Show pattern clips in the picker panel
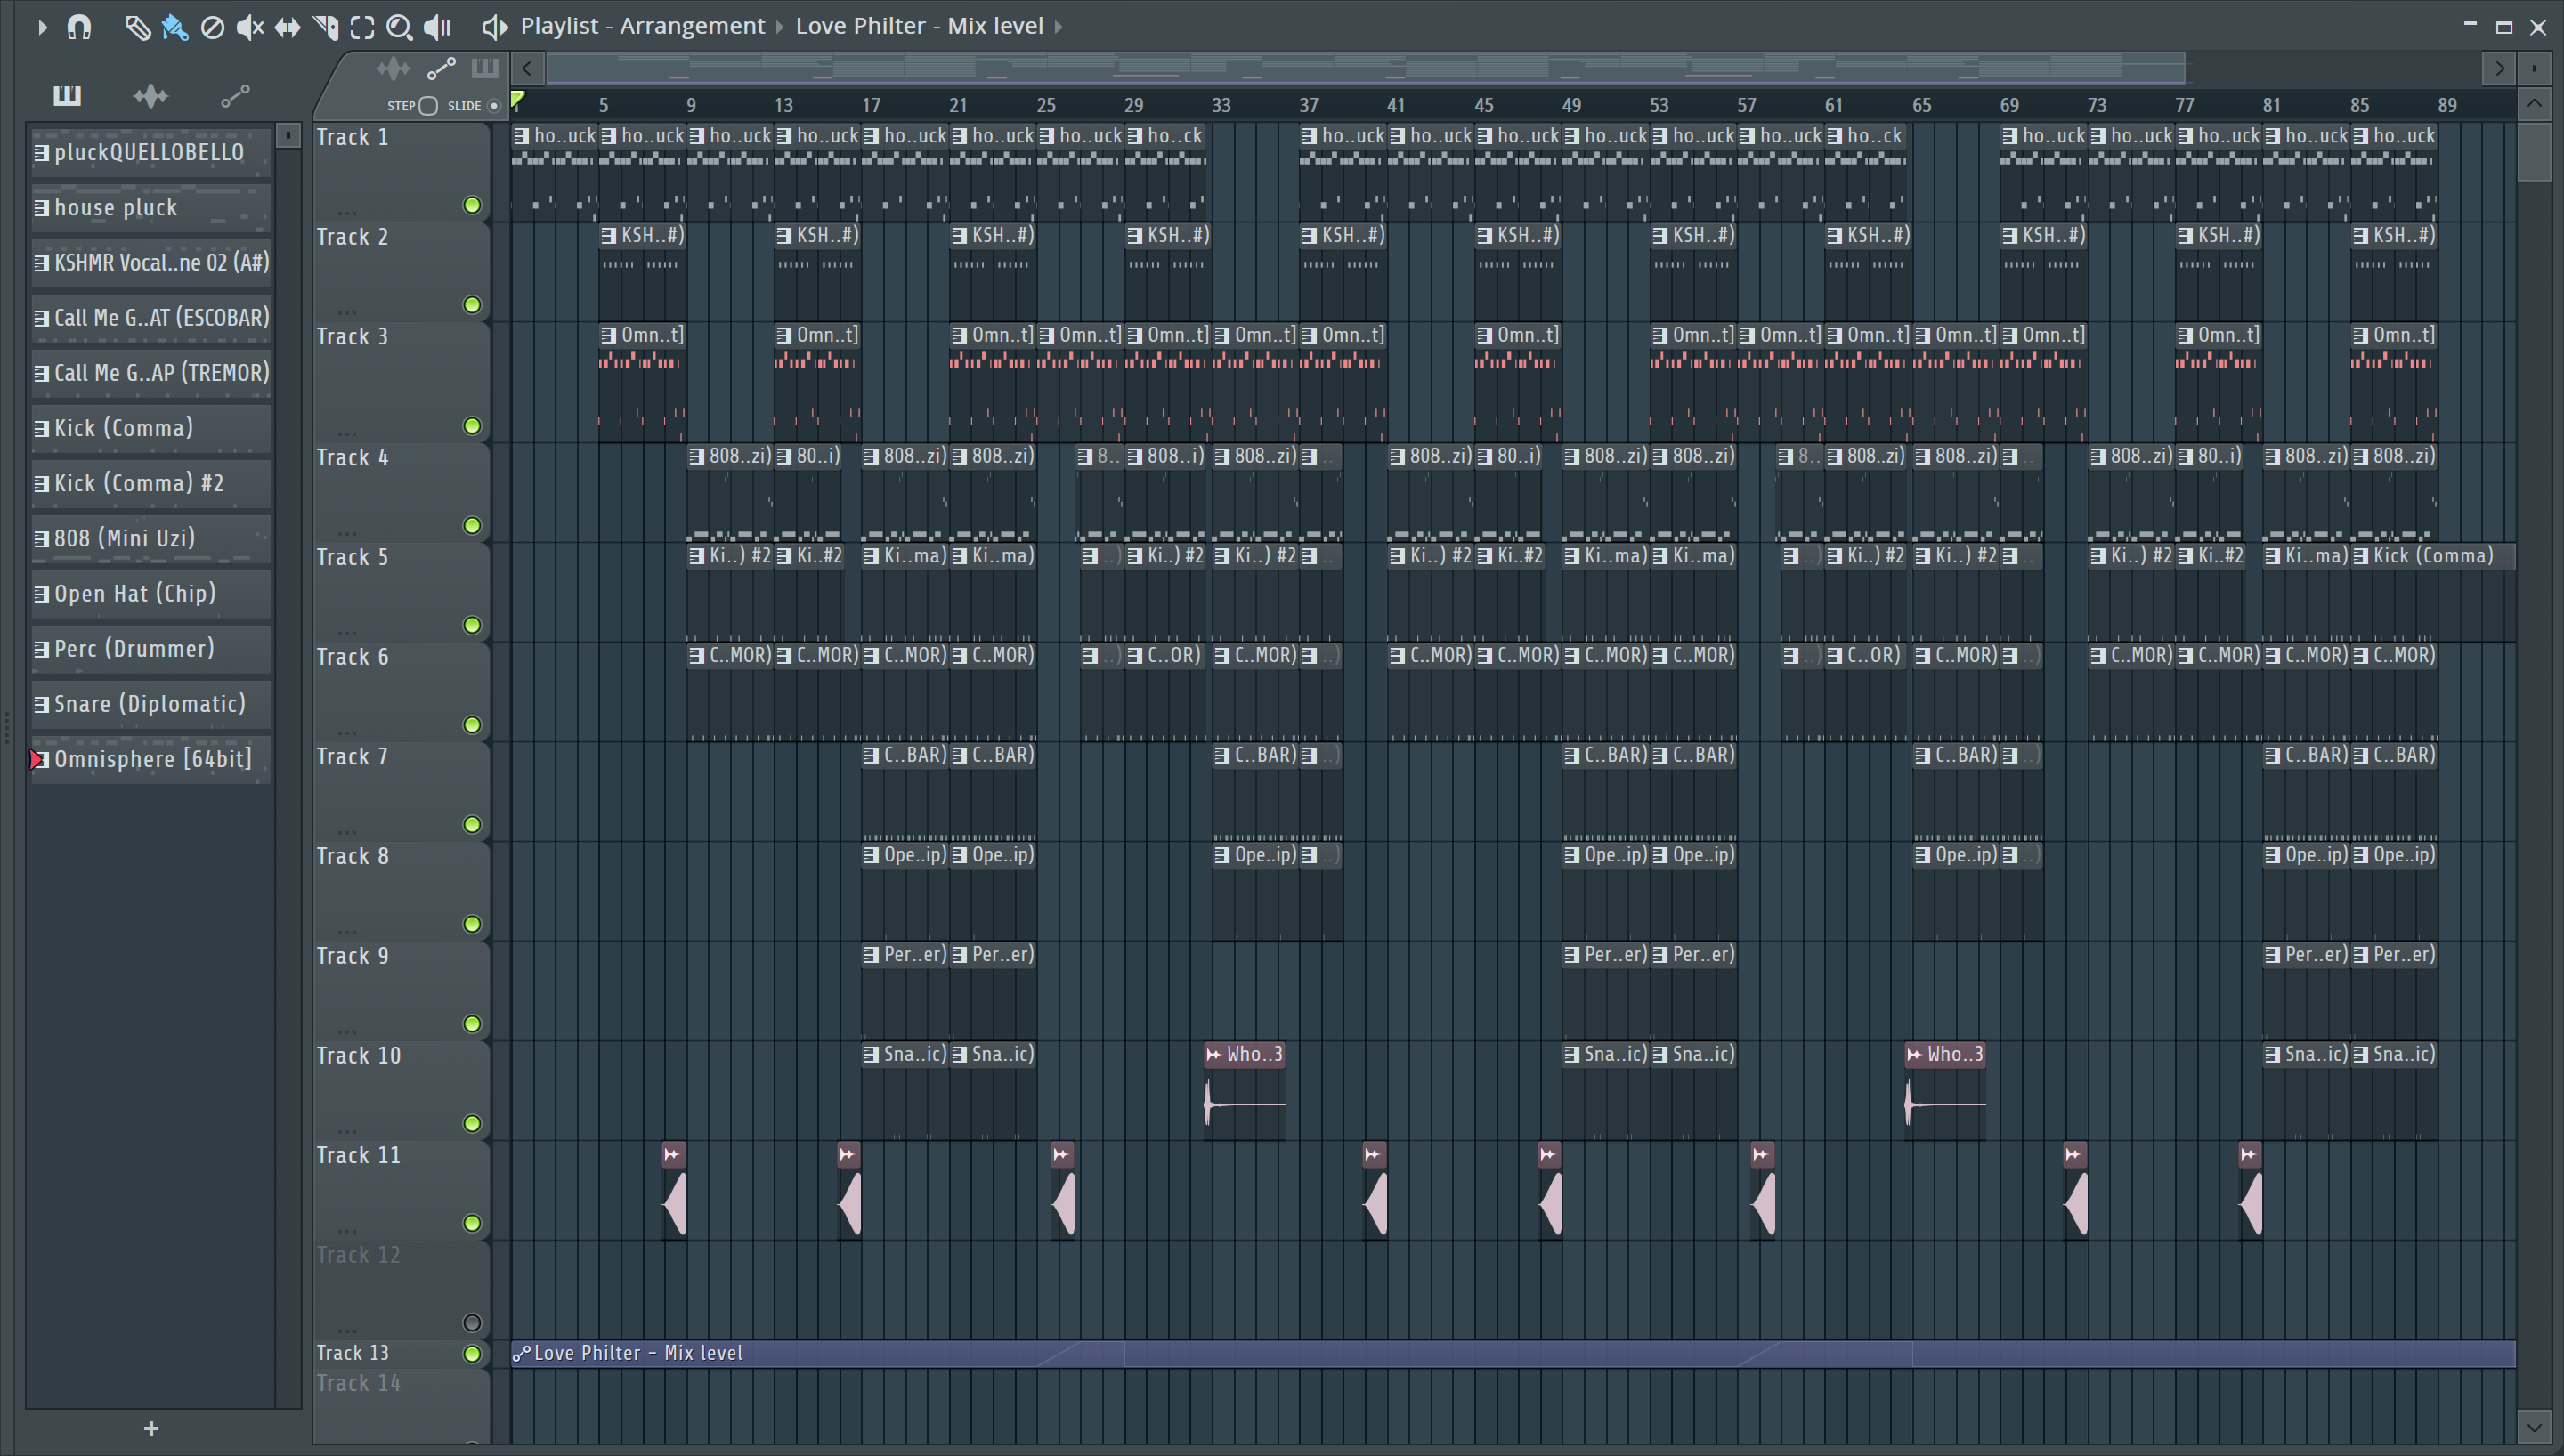2564x1456 pixels. [x=67, y=95]
